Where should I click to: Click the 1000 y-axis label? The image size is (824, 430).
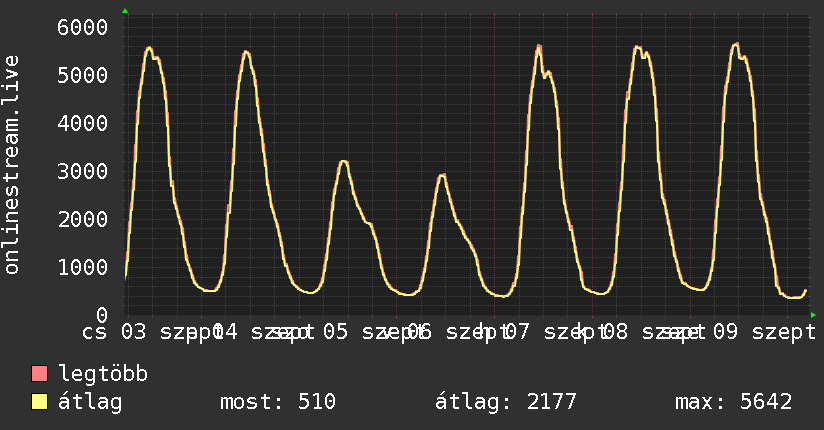(83, 267)
